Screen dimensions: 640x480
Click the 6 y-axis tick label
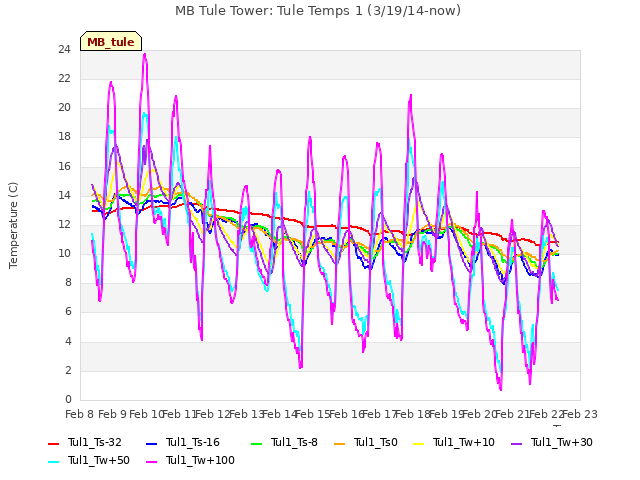point(68,312)
